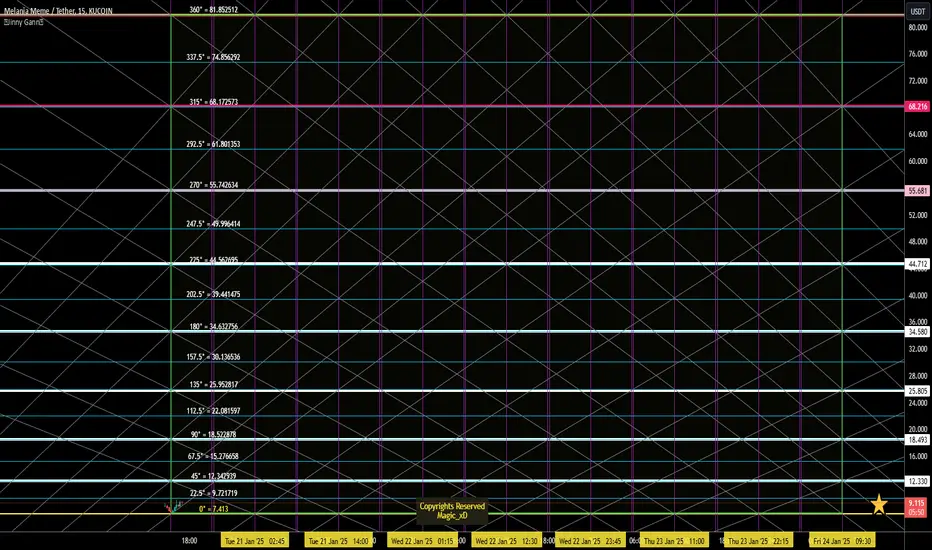Screen dimensions: 932x550
Task: Click the 202.5° = 39.441475 level label
Action: pos(213,294)
